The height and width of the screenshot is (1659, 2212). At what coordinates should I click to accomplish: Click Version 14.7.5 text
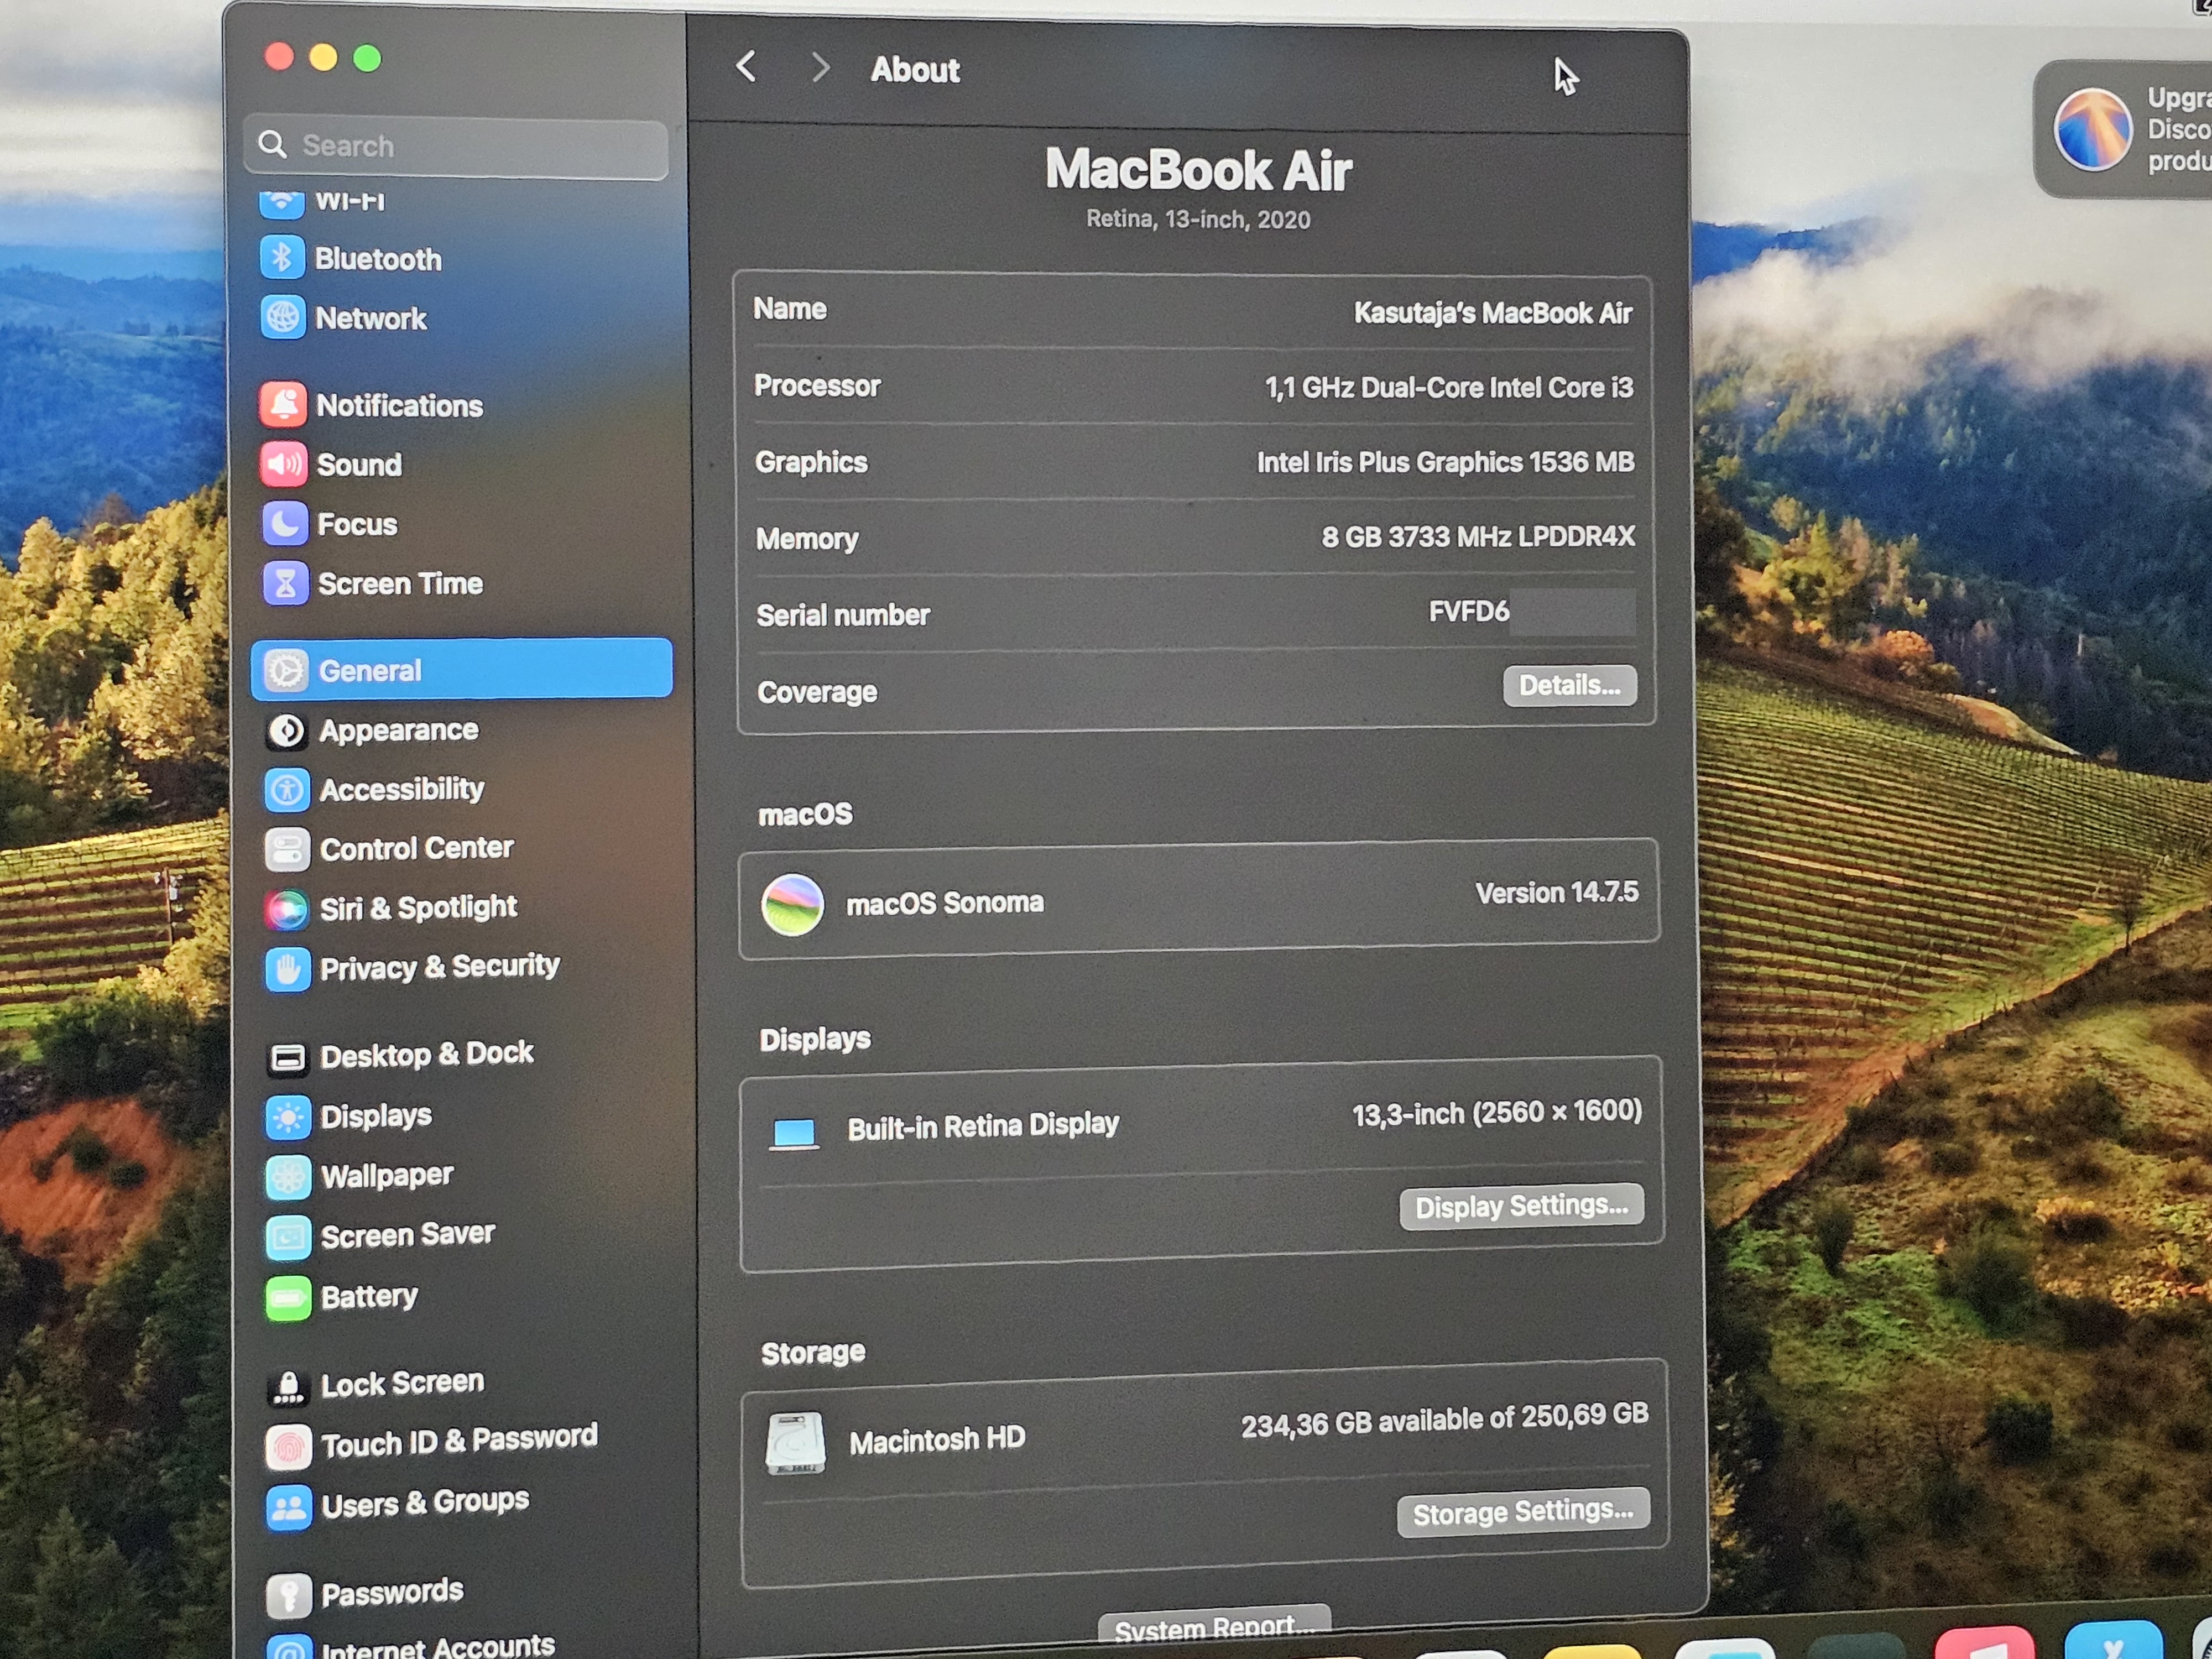coord(1557,892)
